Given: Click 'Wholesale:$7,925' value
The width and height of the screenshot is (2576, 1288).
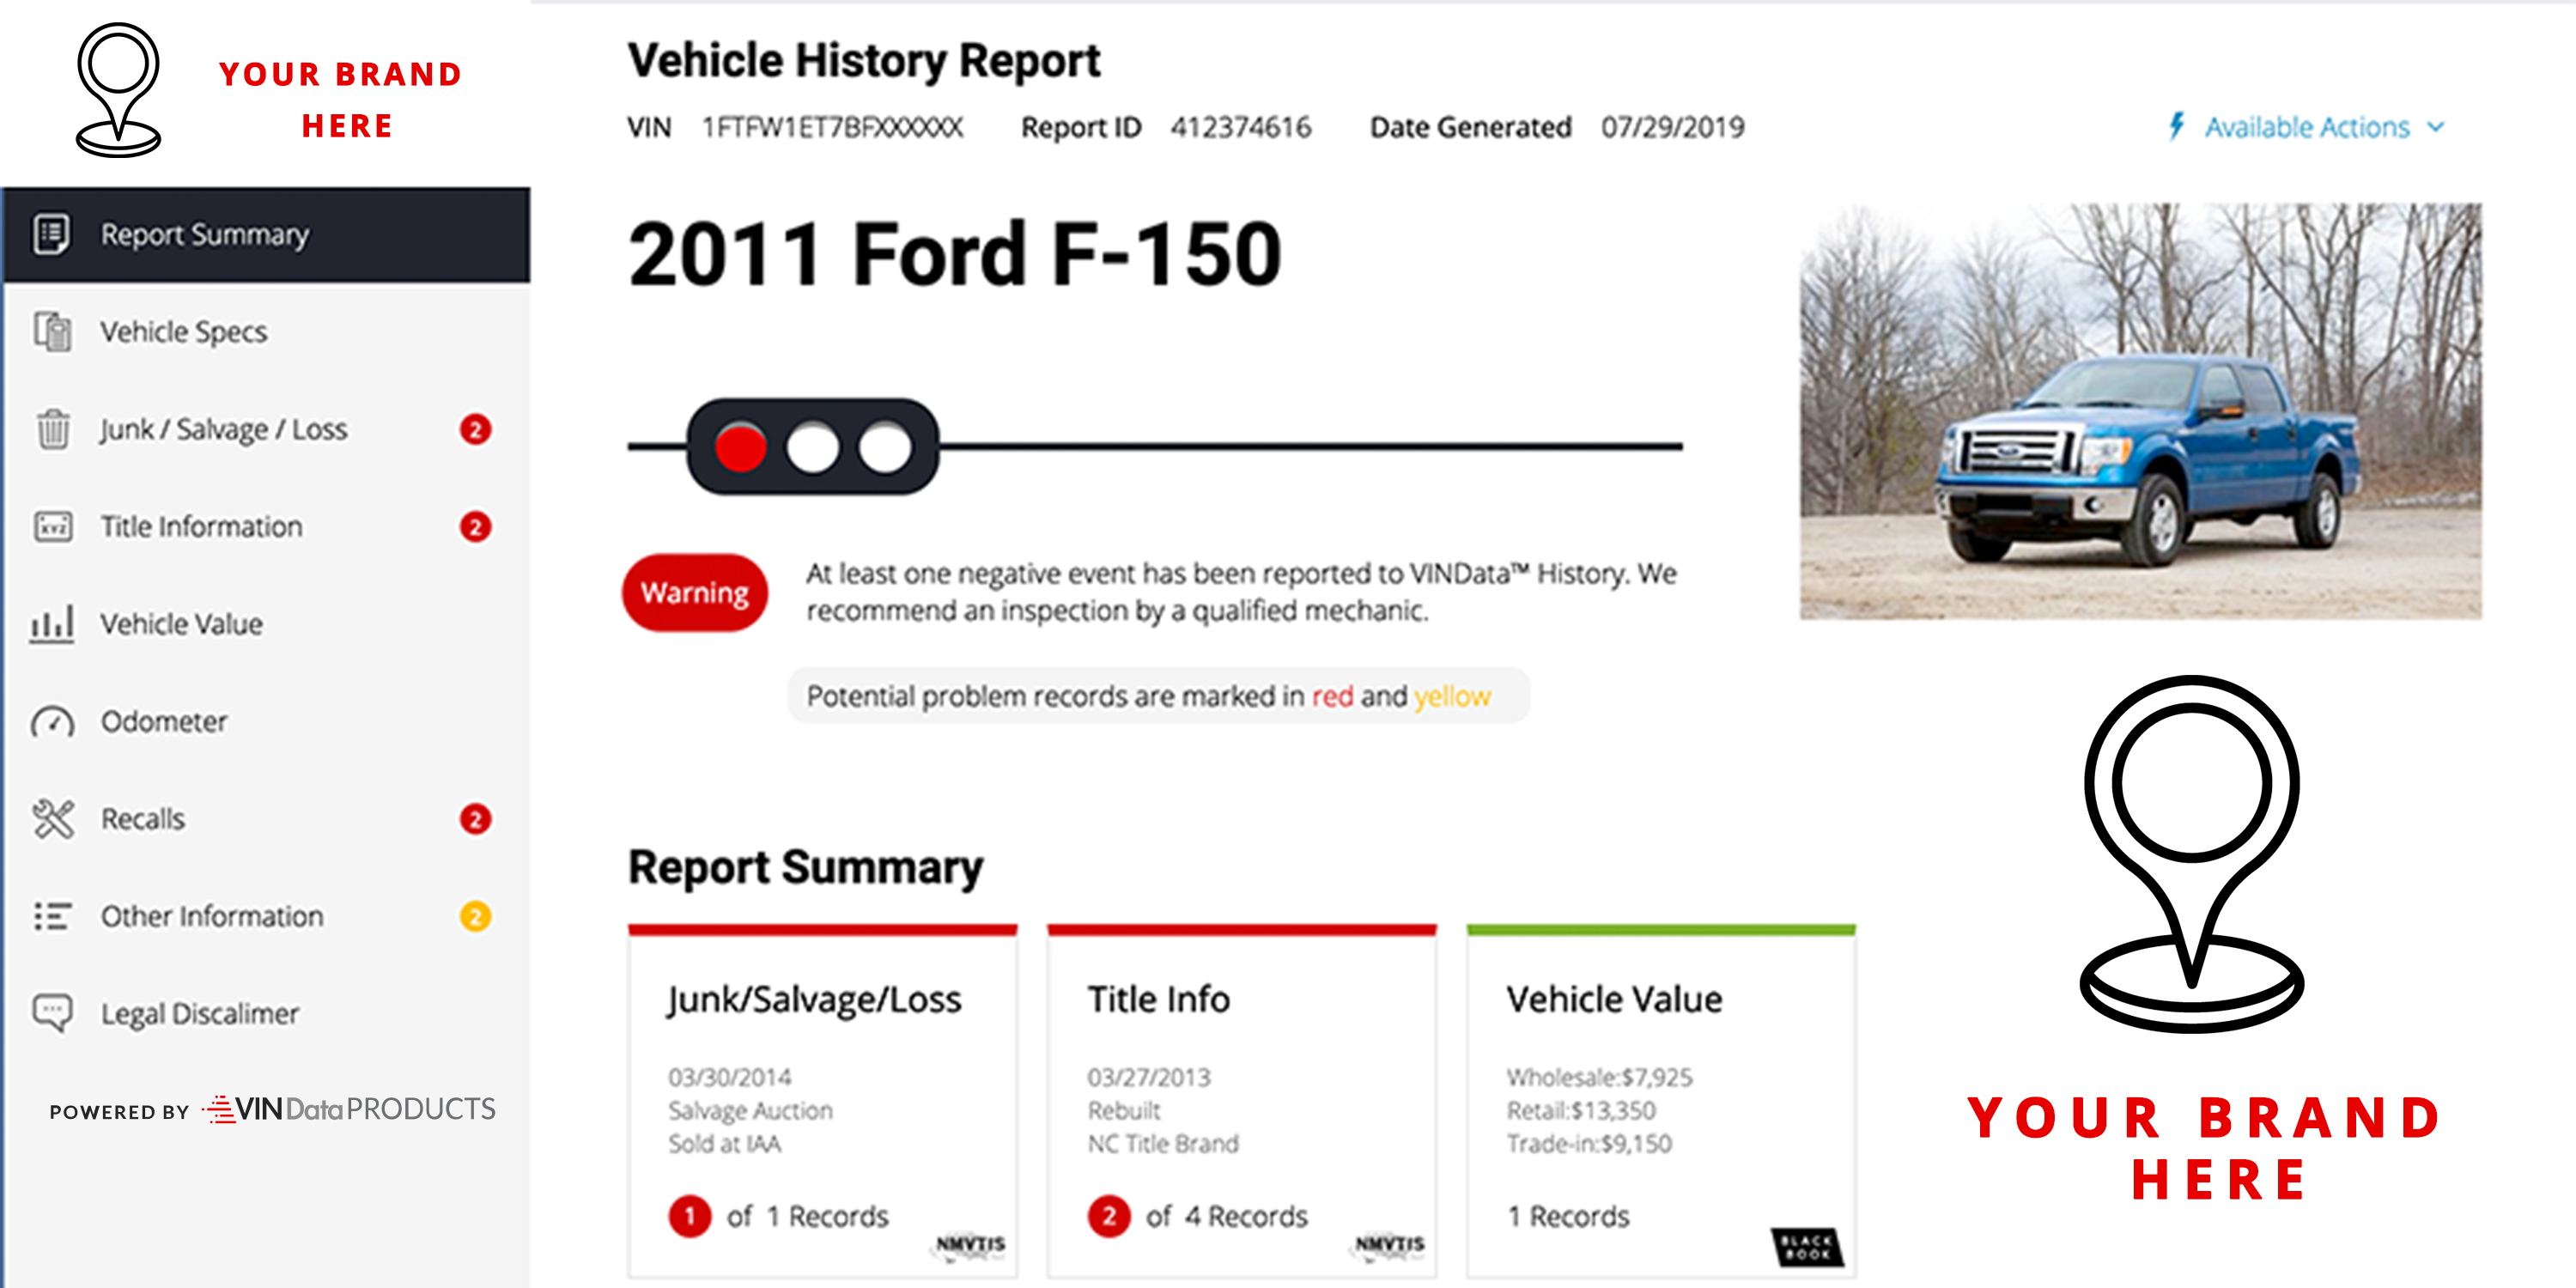Looking at the screenshot, I should 1599,1077.
